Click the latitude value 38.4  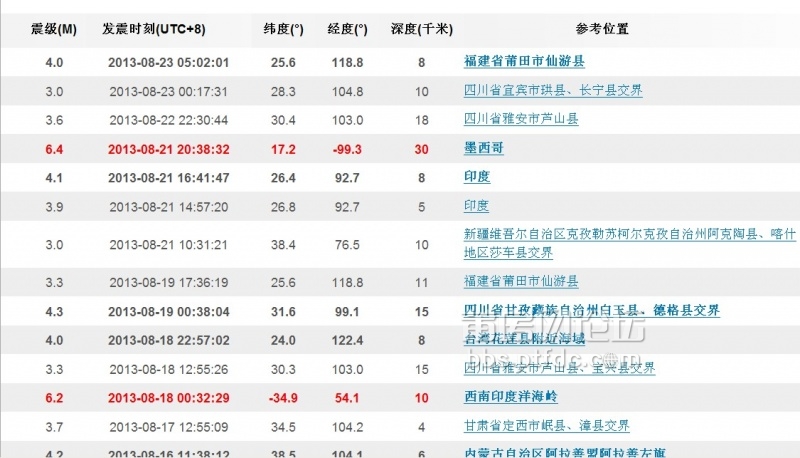(283, 245)
